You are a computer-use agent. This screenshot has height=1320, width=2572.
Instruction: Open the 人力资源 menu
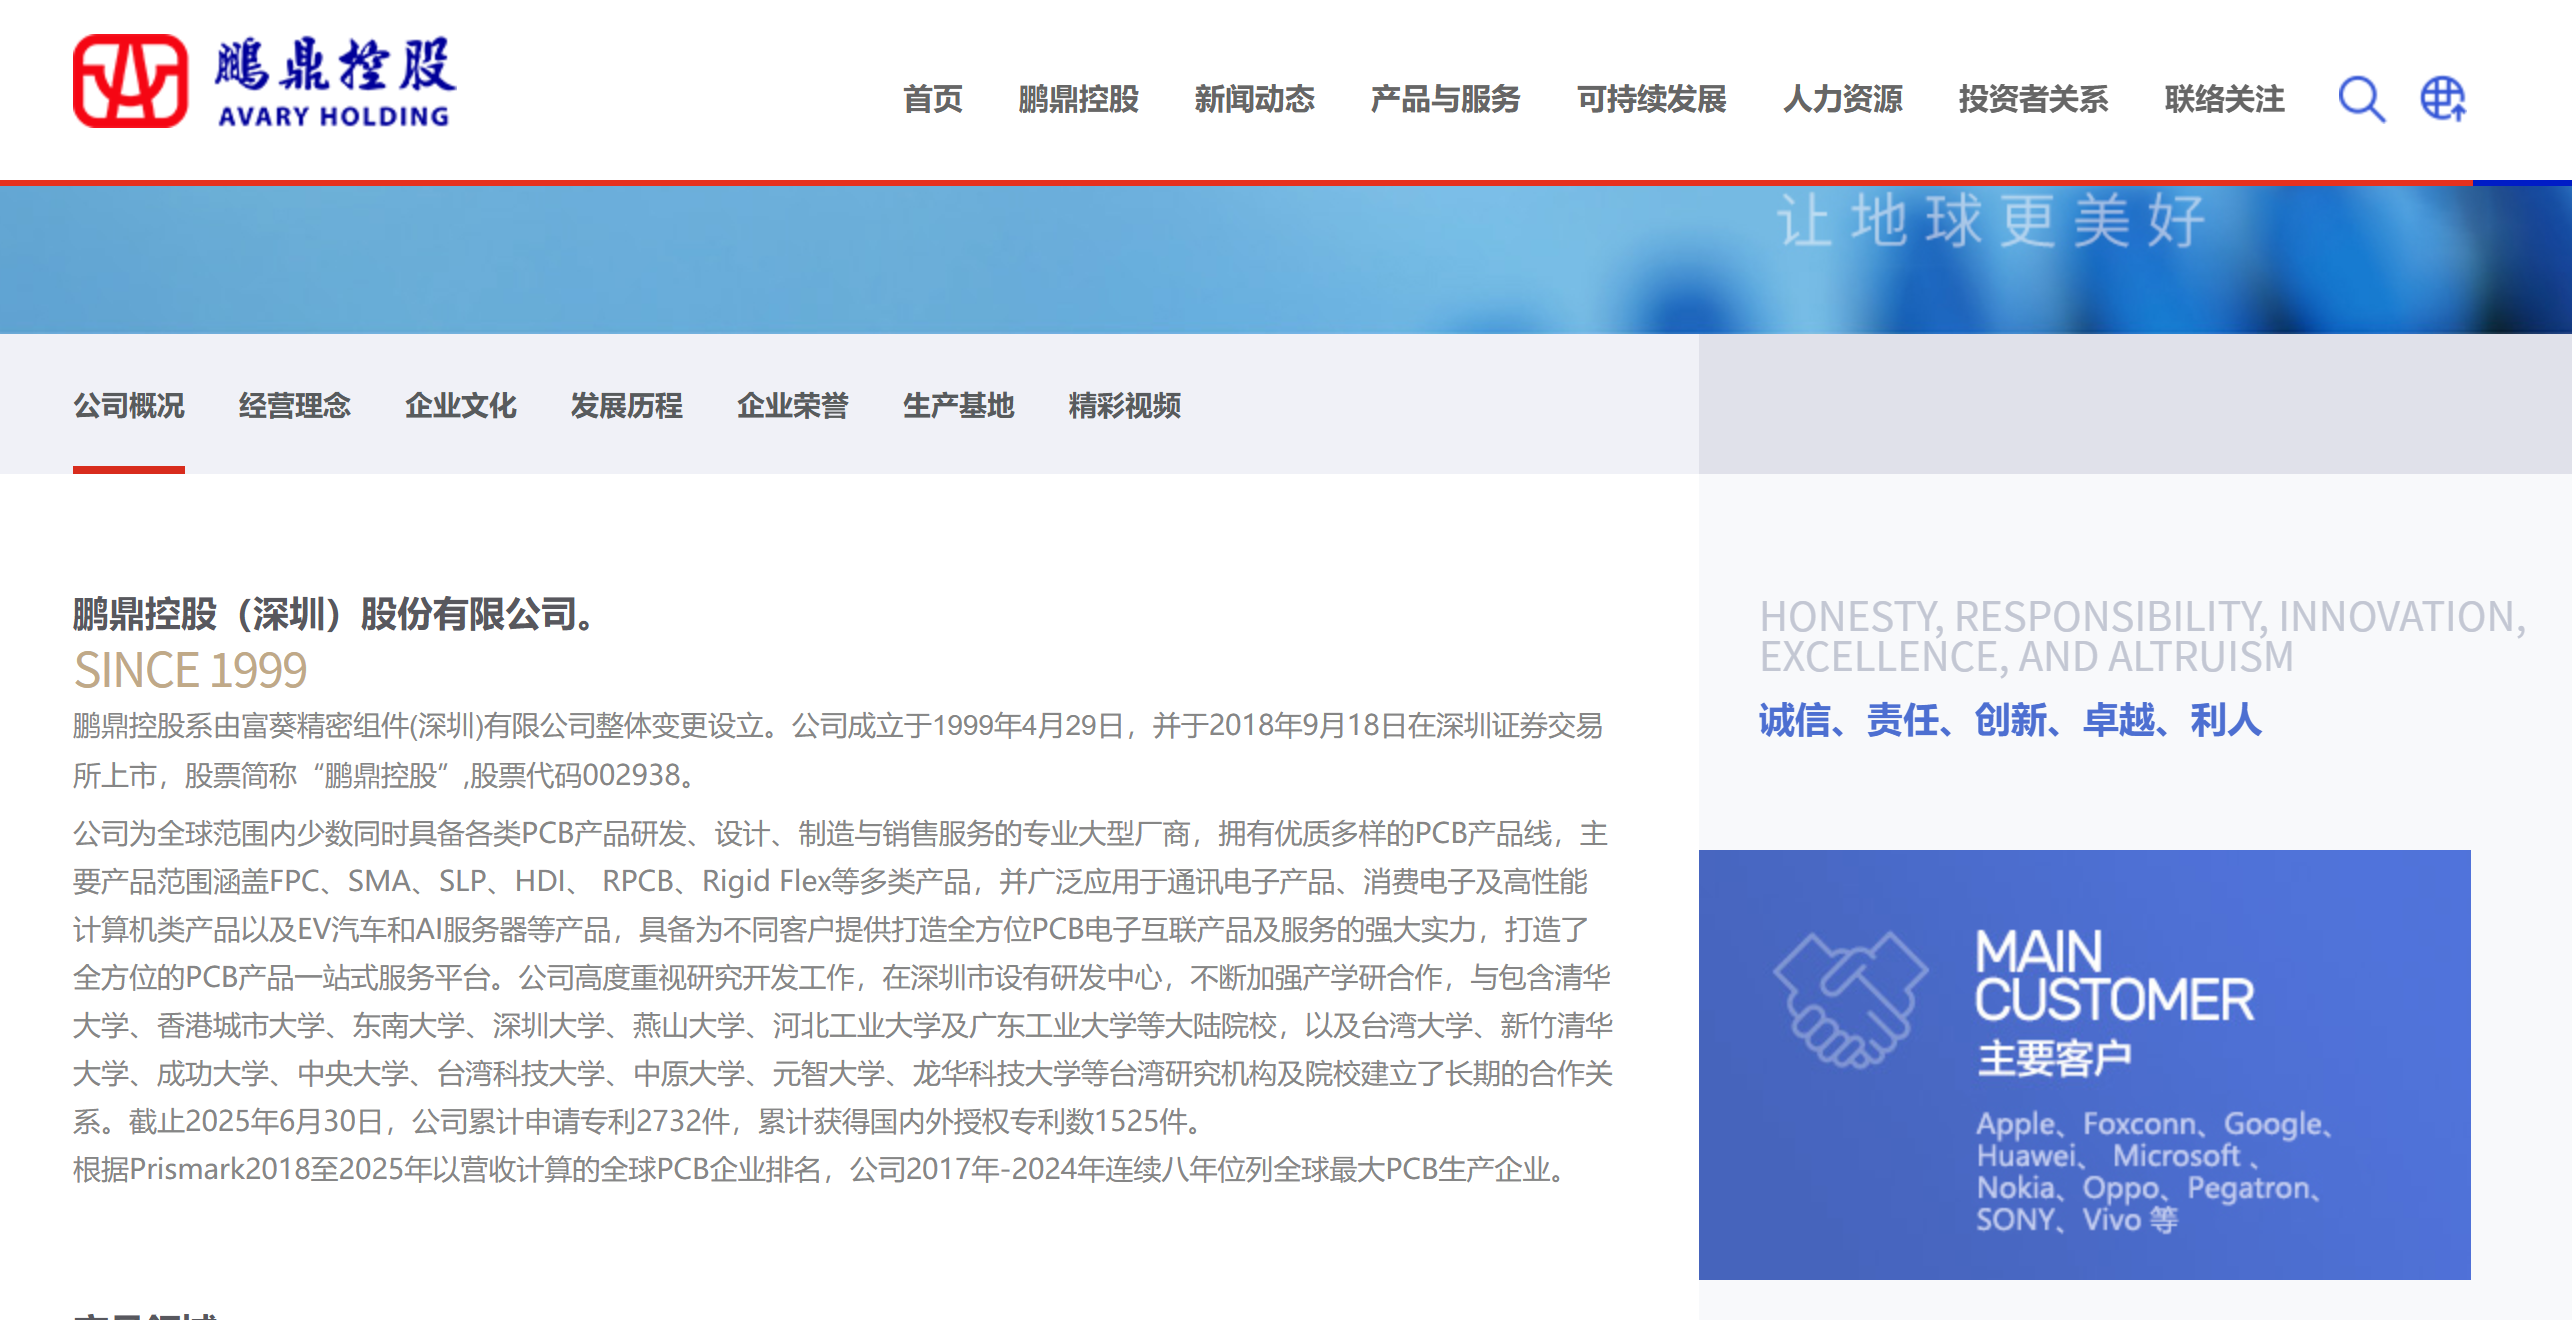pyautogui.click(x=1842, y=99)
